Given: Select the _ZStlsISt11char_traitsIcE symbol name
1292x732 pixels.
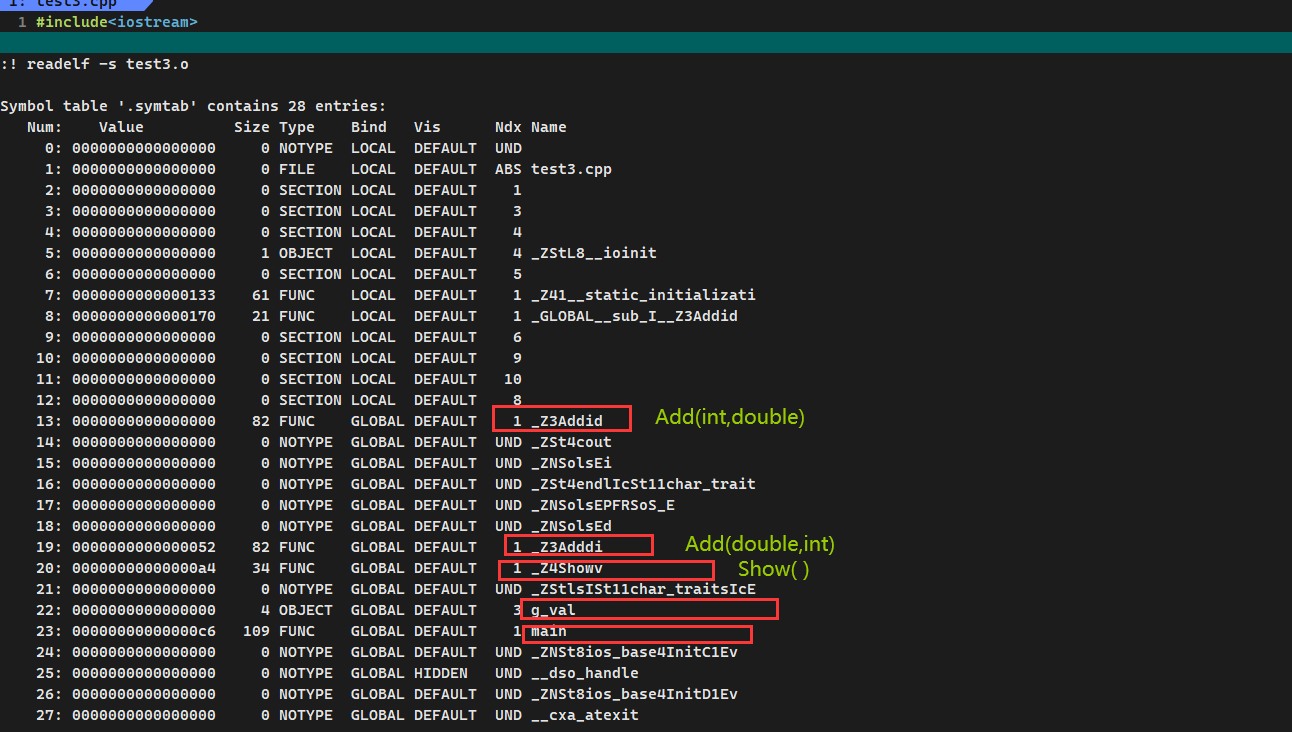Looking at the screenshot, I should click(x=643, y=589).
